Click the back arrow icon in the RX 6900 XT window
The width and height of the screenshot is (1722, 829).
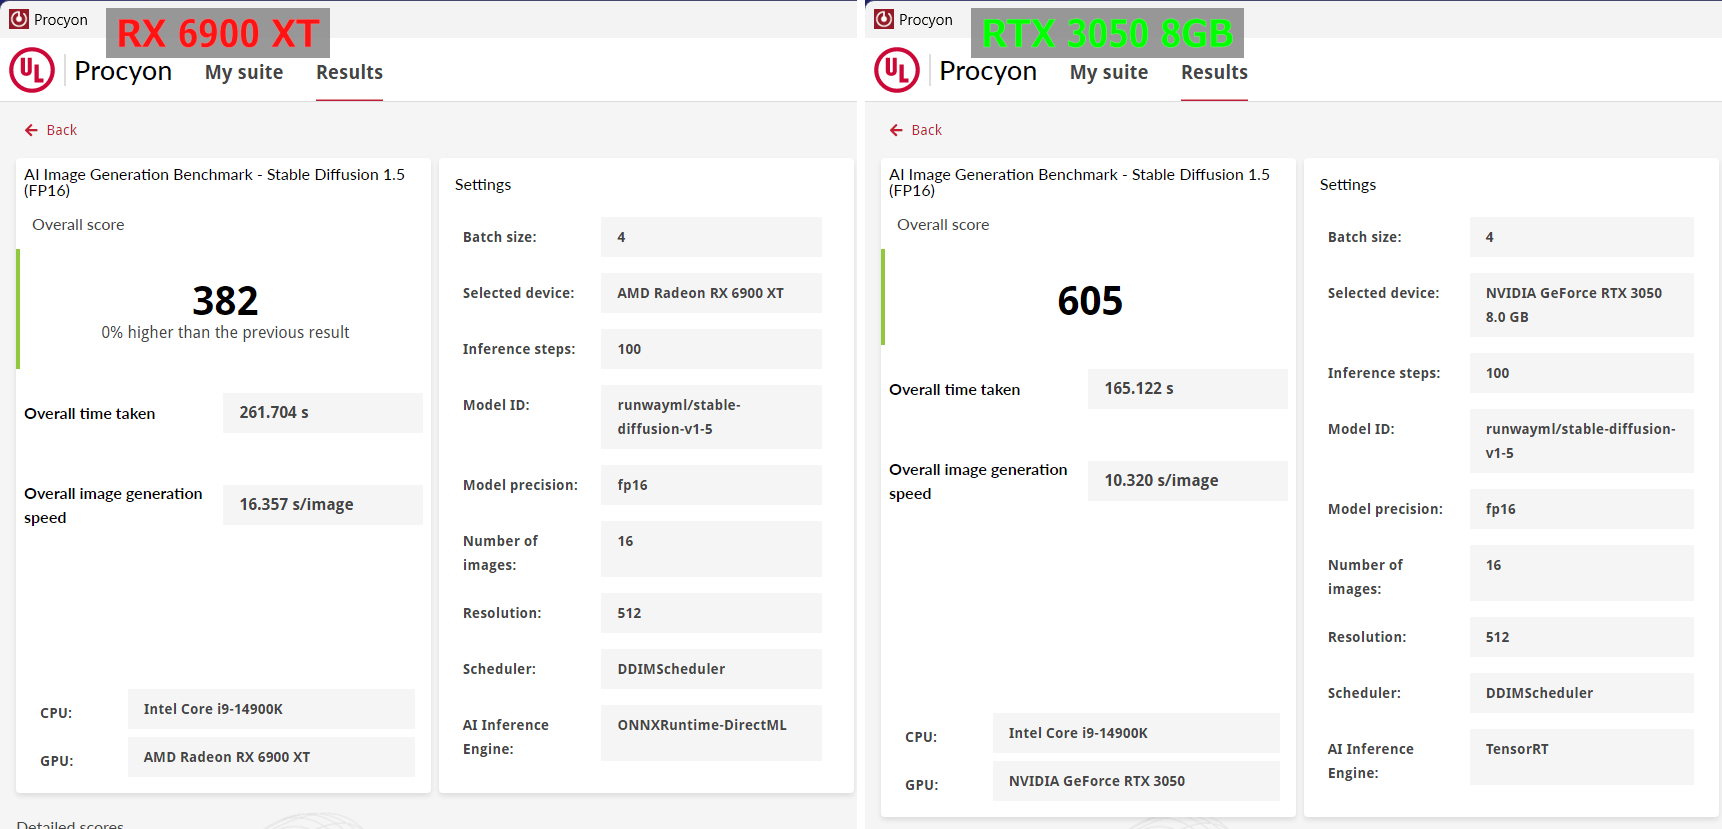[31, 130]
